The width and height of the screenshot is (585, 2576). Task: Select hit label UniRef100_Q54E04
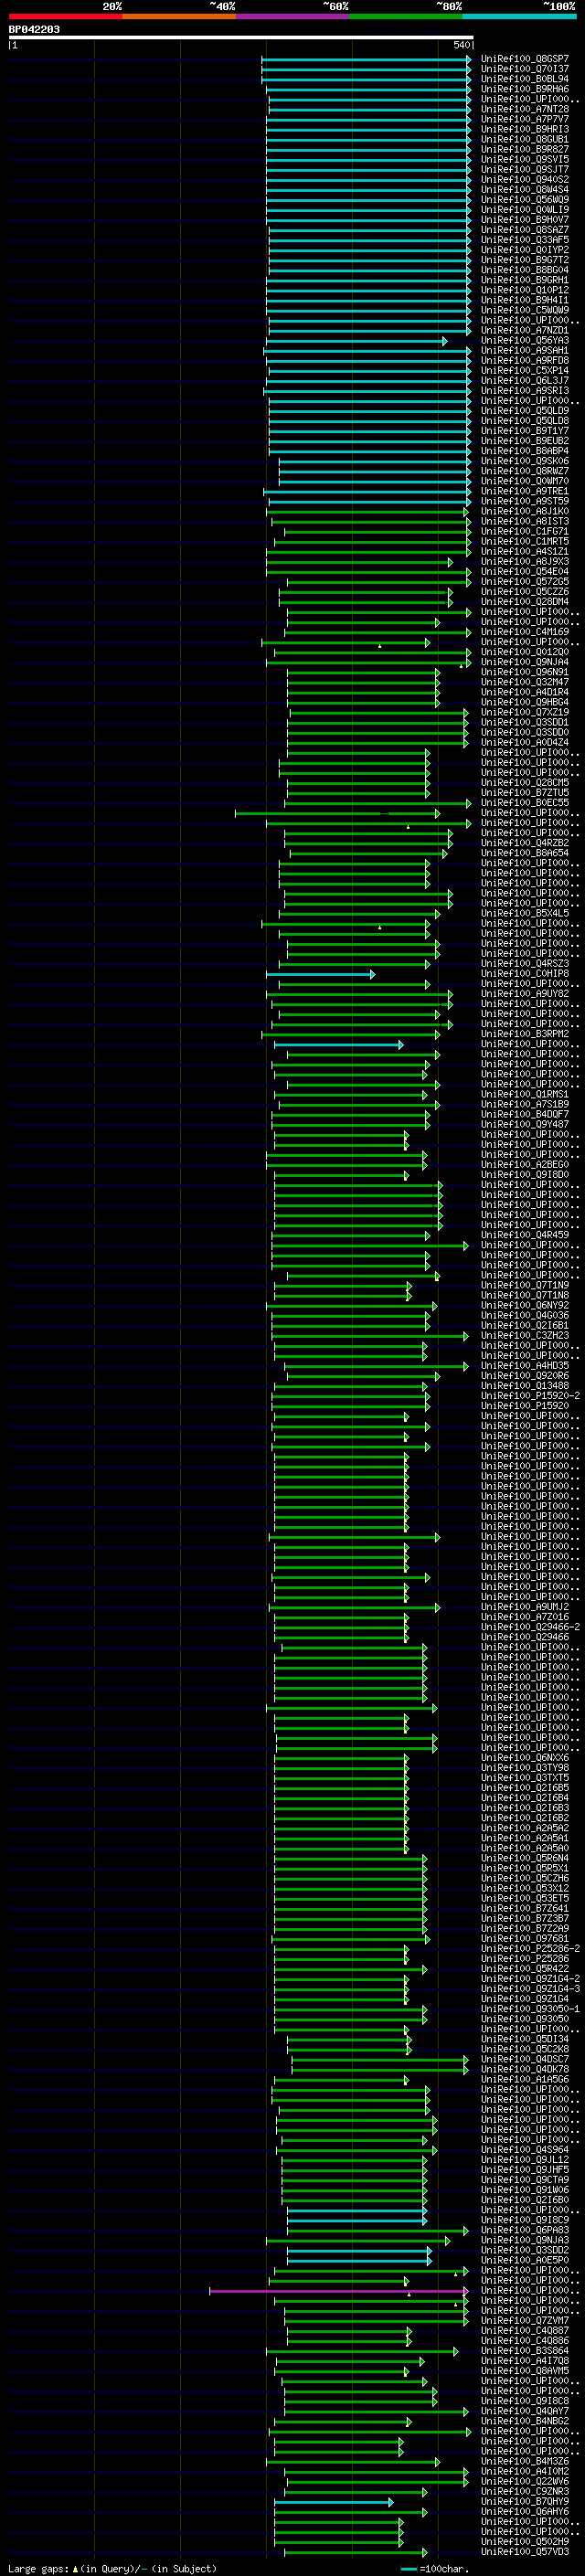coord(525,572)
